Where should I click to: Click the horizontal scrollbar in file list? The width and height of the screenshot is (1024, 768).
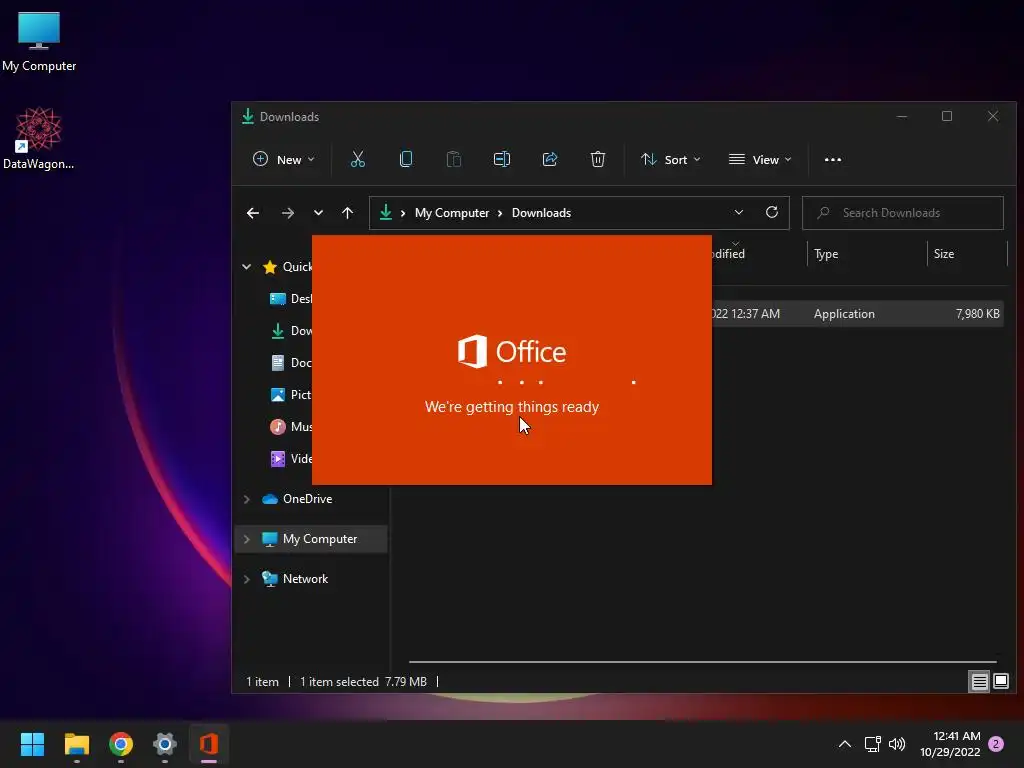(x=703, y=662)
